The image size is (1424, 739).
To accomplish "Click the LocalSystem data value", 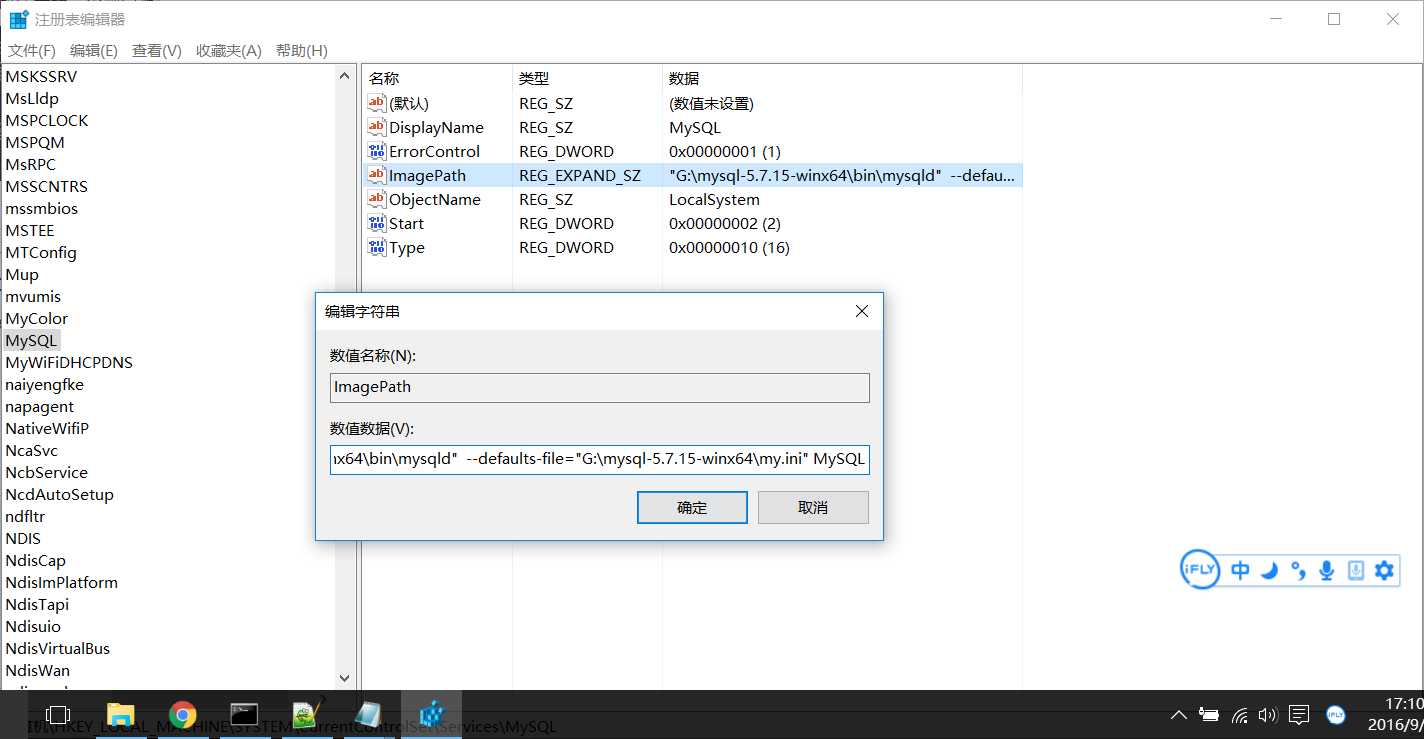I will [x=714, y=199].
